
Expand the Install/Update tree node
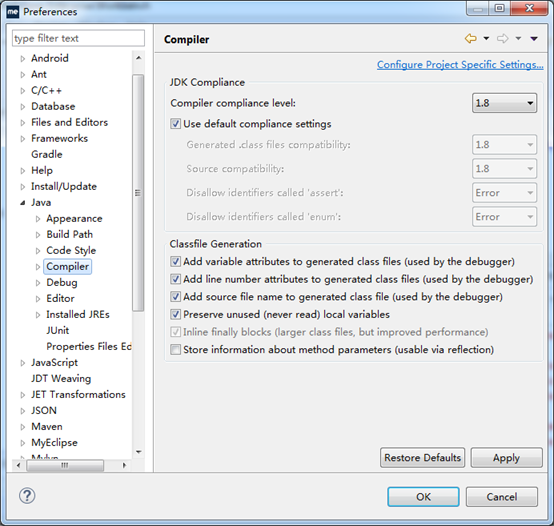23,187
